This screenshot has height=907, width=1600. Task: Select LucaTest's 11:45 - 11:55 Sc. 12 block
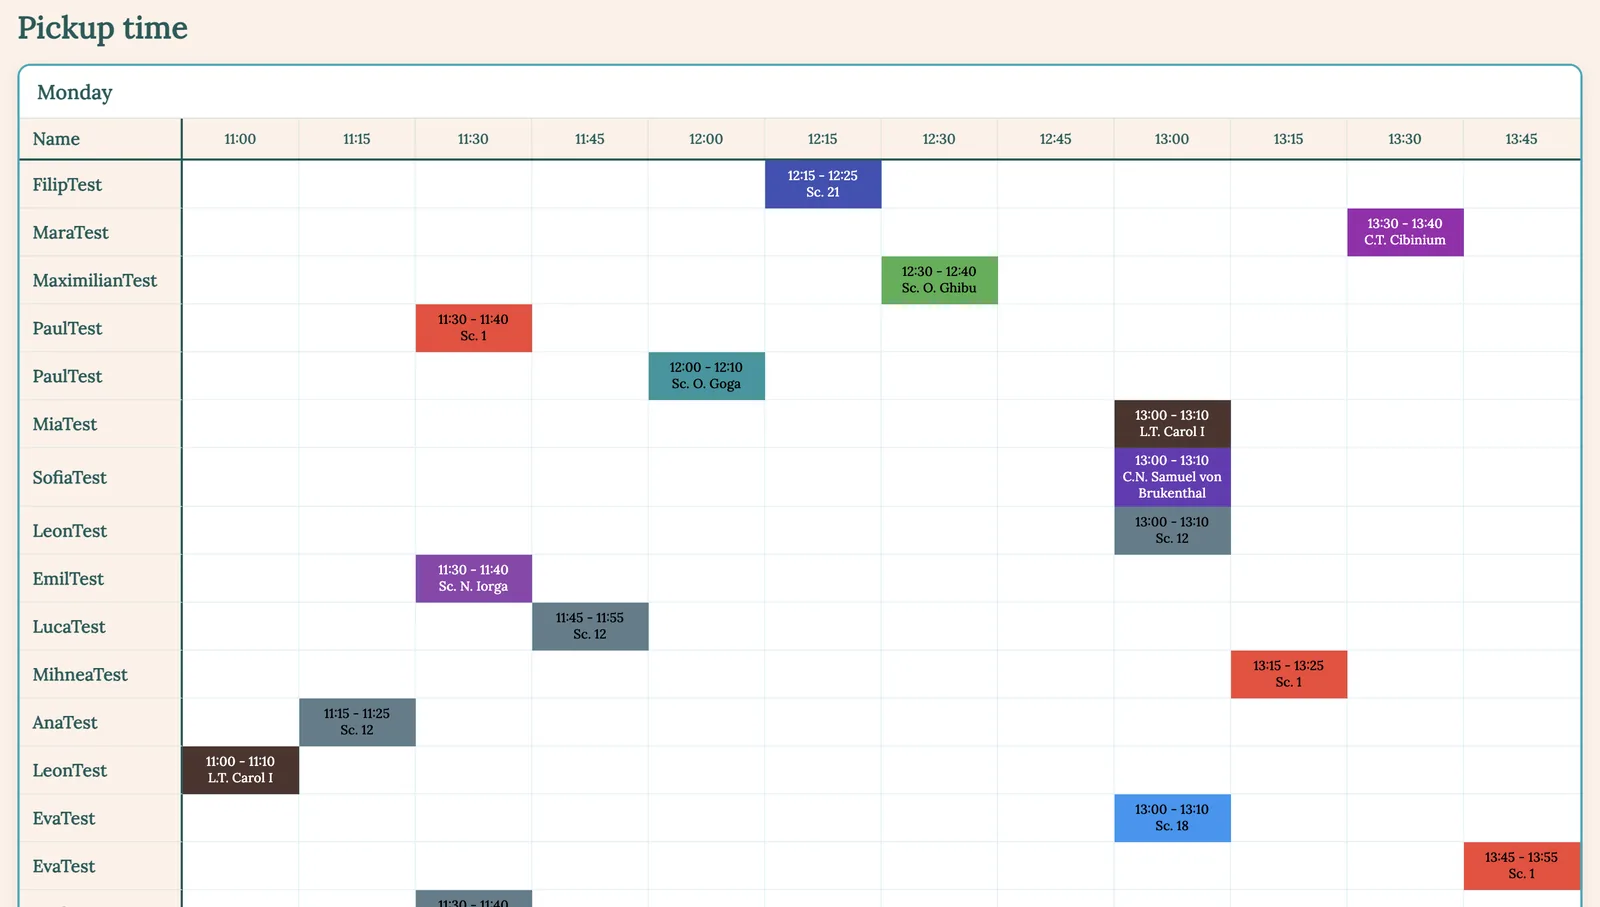590,627
